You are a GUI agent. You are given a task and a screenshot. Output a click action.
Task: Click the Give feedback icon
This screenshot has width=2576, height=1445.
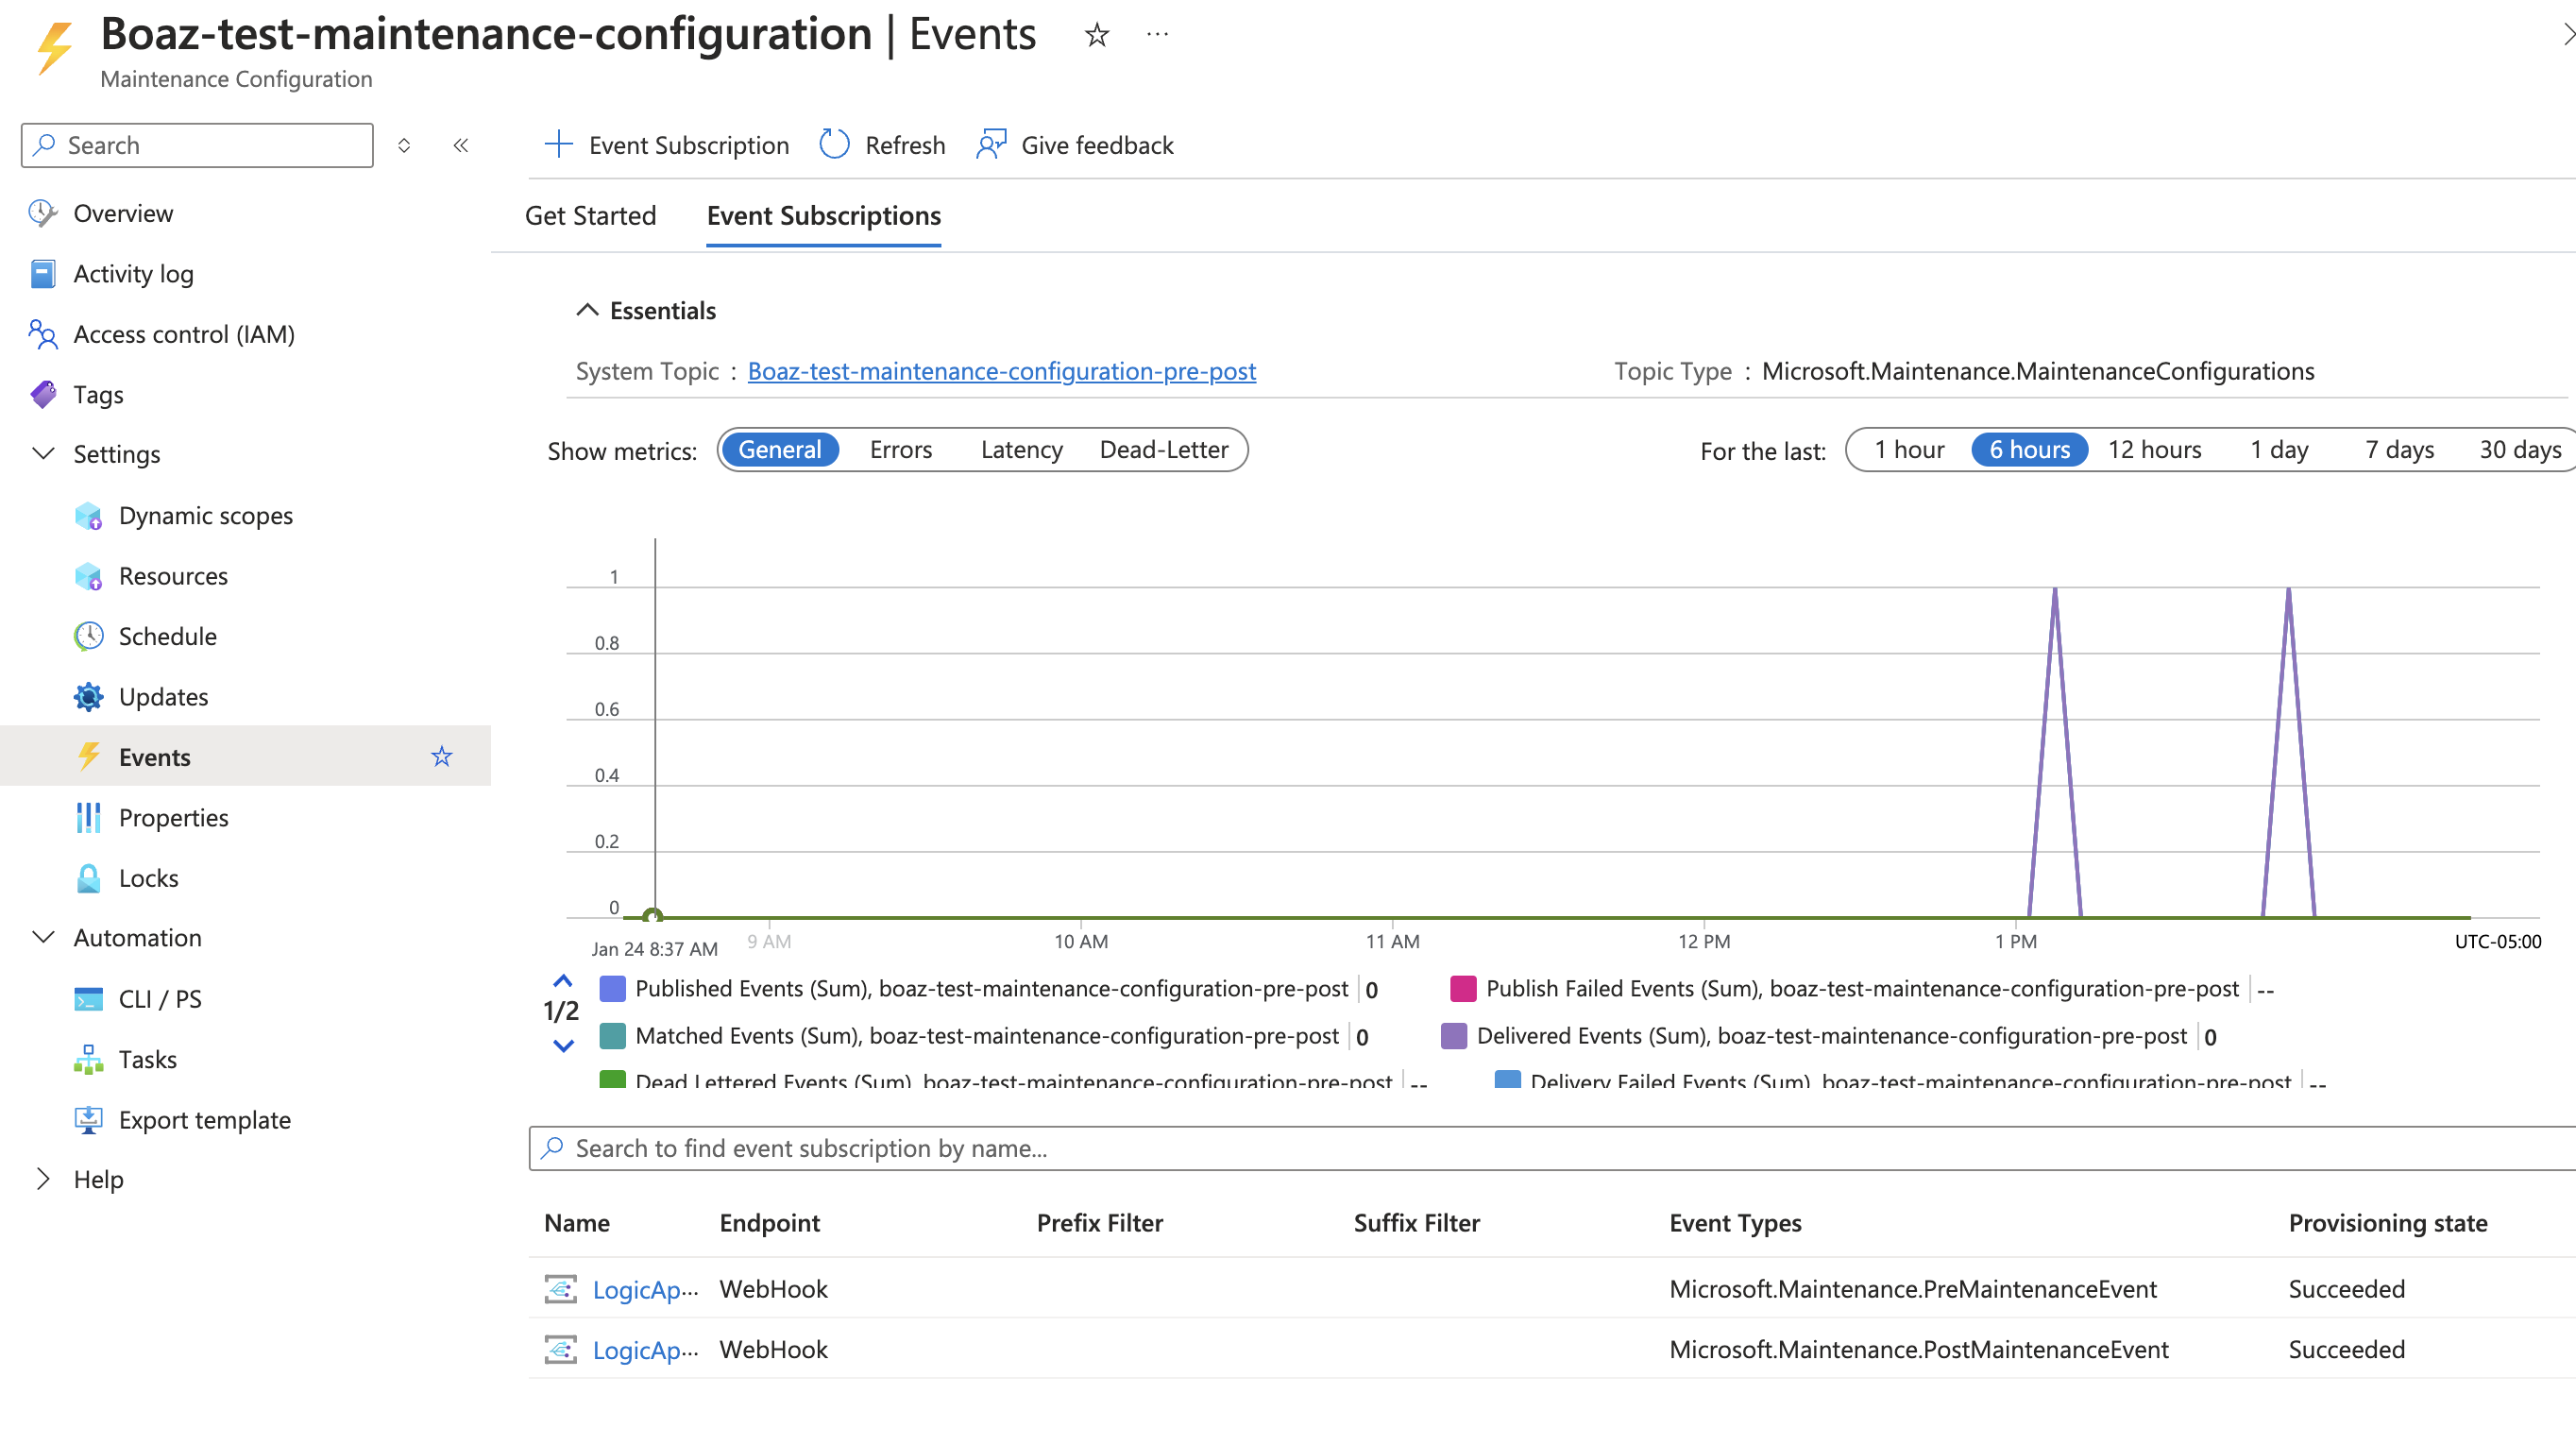(x=990, y=145)
